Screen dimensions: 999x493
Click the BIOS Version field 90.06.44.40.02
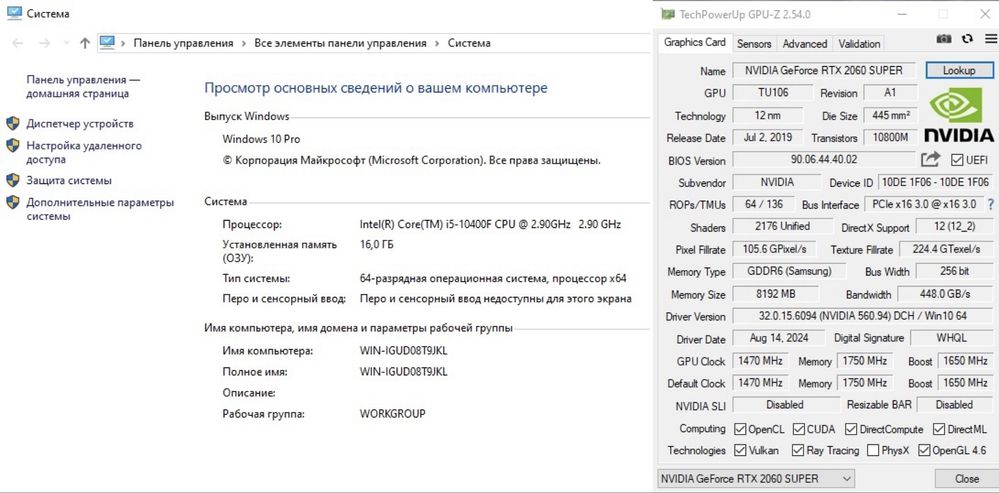(x=824, y=159)
